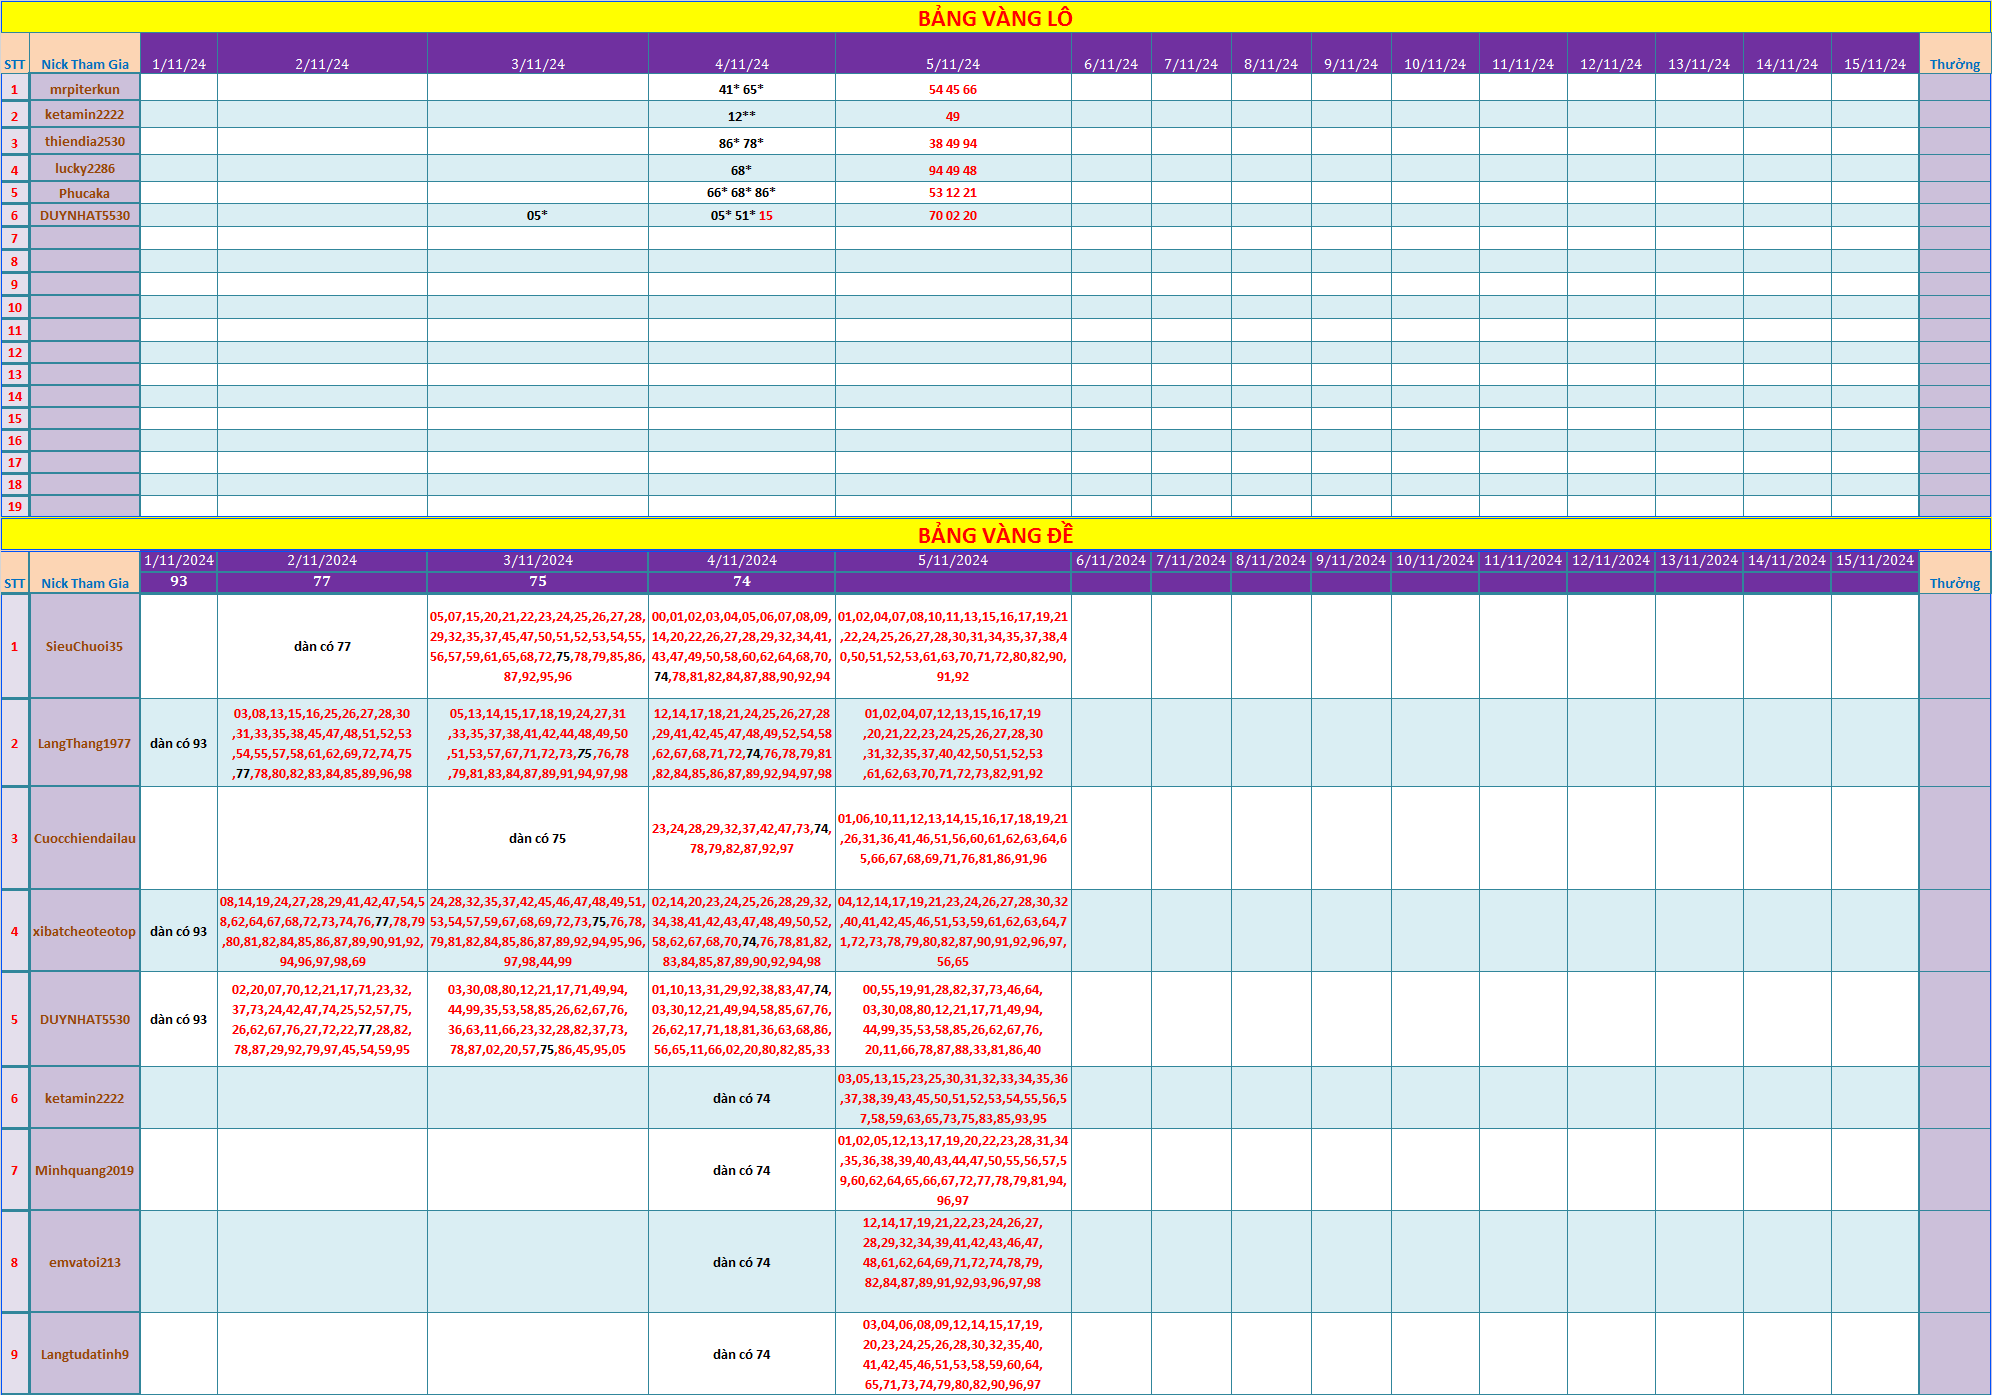Select the xibatcheoteotop nickname cell
This screenshot has width=1992, height=1395.
point(85,932)
